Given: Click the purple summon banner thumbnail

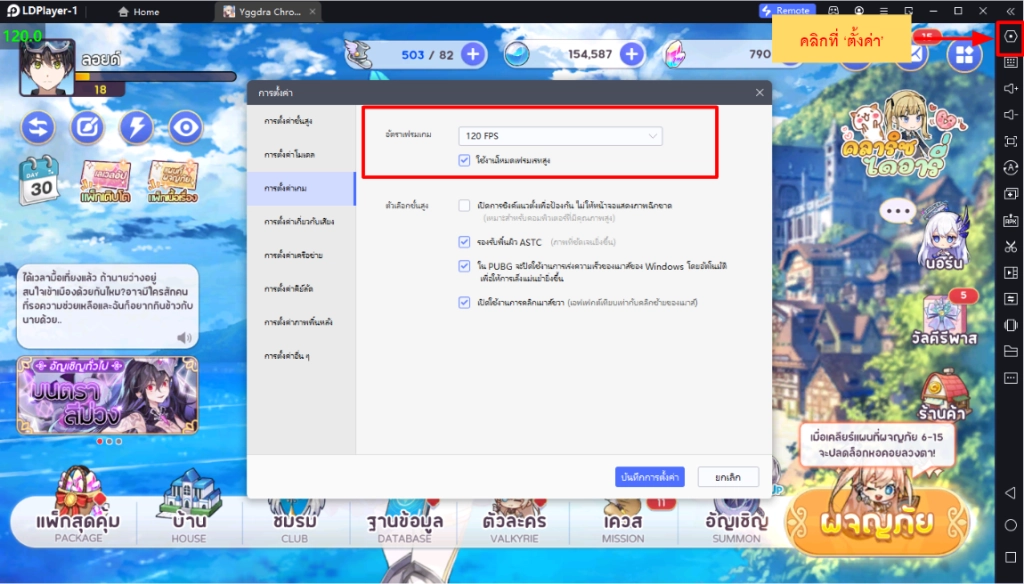Looking at the screenshot, I should click(107, 395).
